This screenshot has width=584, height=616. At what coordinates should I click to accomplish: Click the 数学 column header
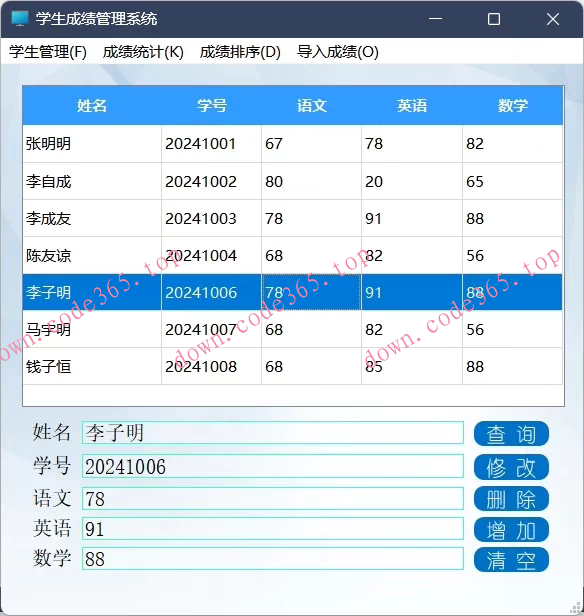[x=513, y=105]
